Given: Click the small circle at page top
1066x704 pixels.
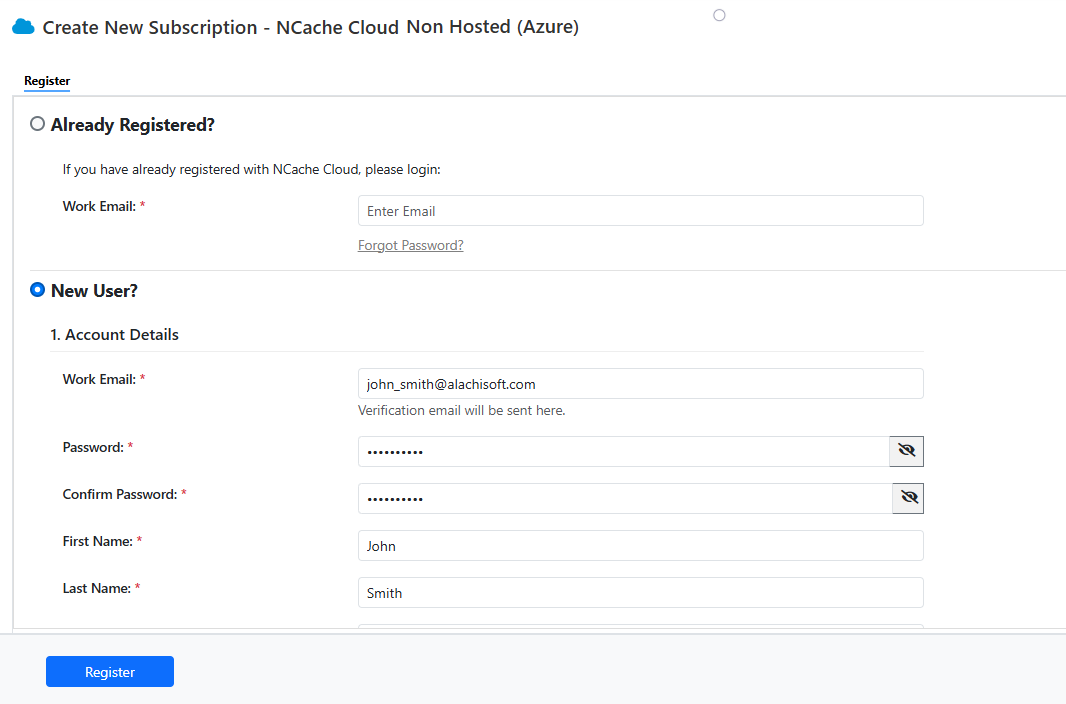Looking at the screenshot, I should tap(719, 15).
